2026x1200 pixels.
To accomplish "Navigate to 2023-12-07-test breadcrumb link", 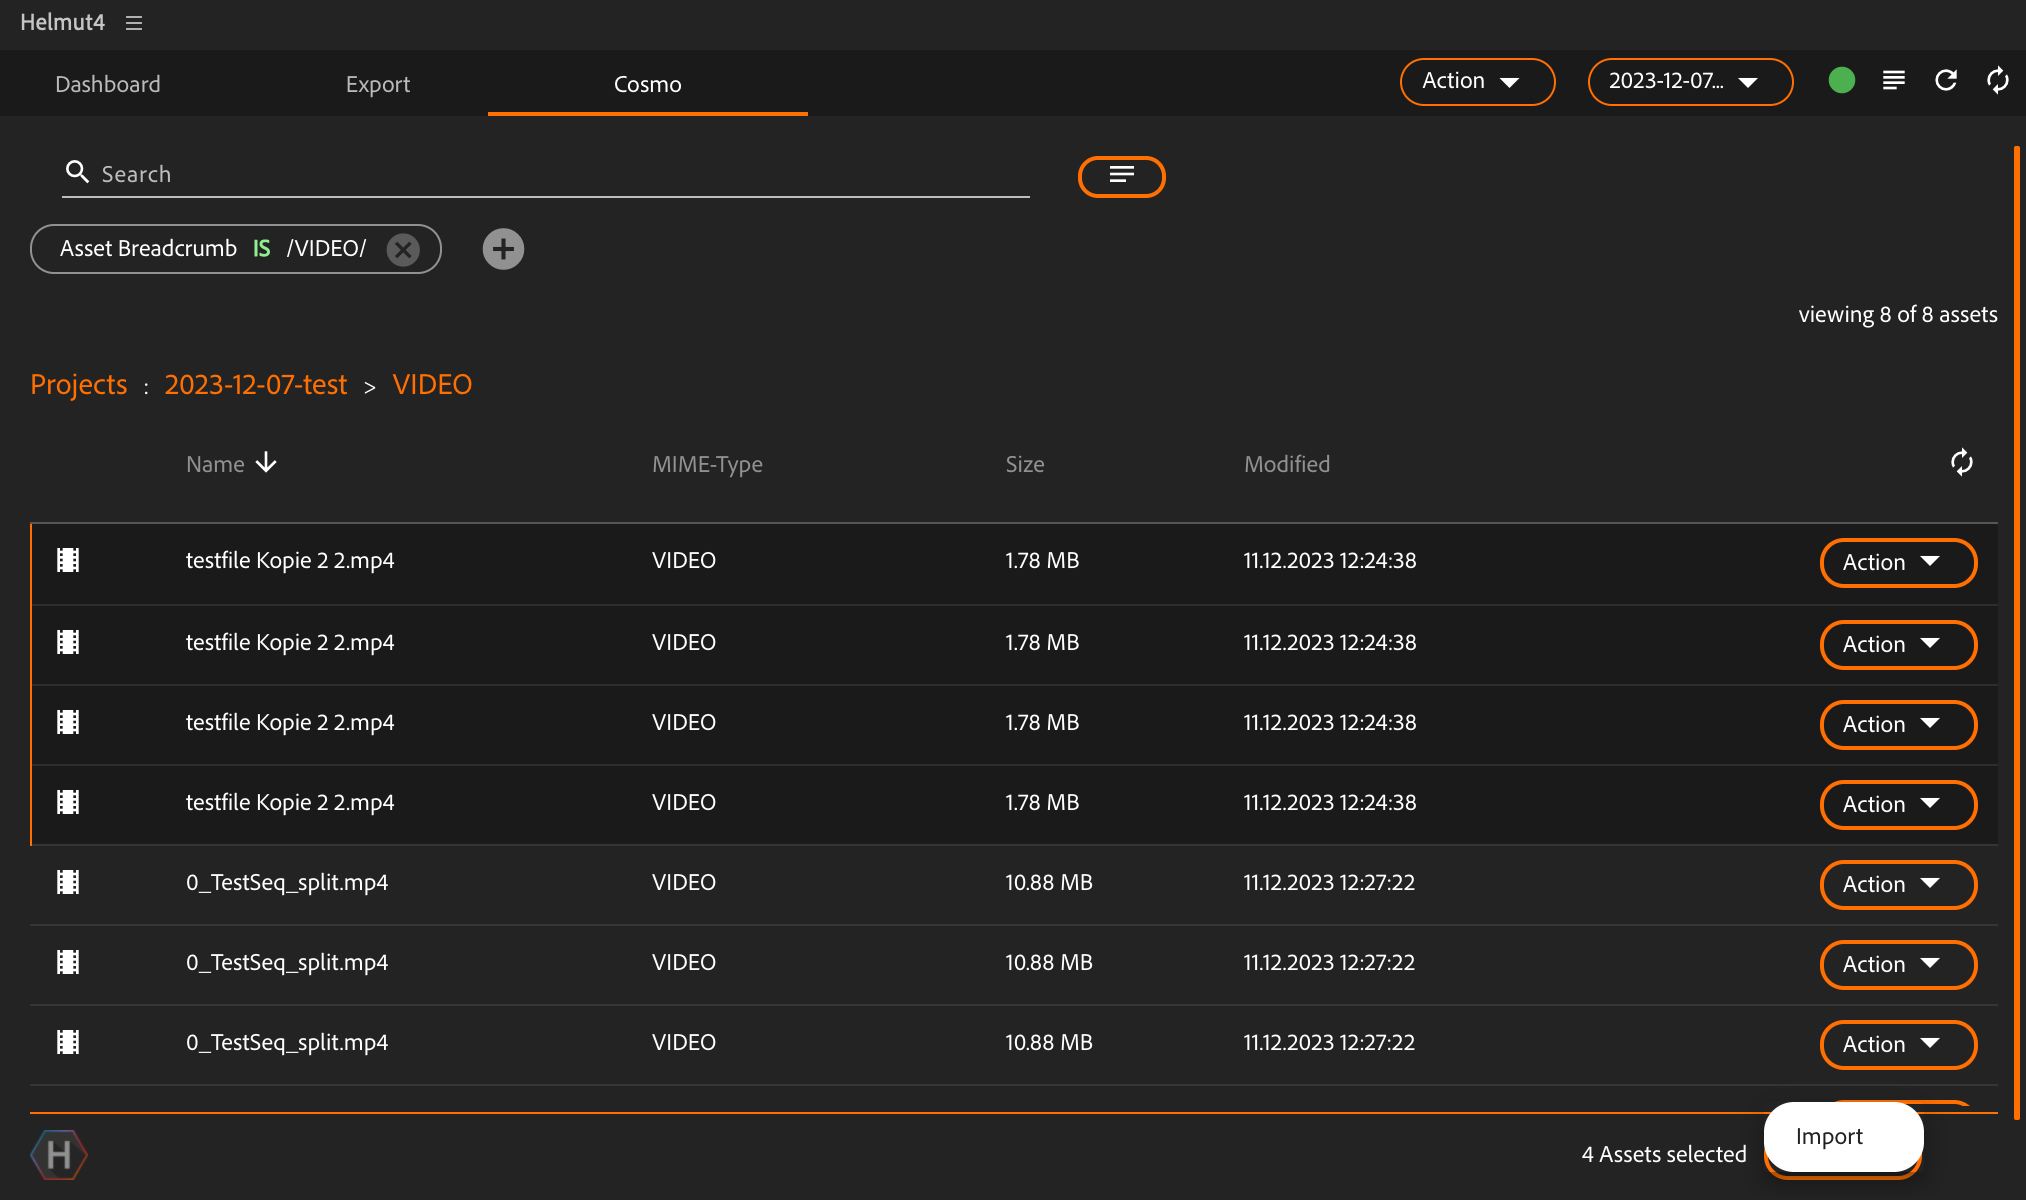I will (x=255, y=384).
